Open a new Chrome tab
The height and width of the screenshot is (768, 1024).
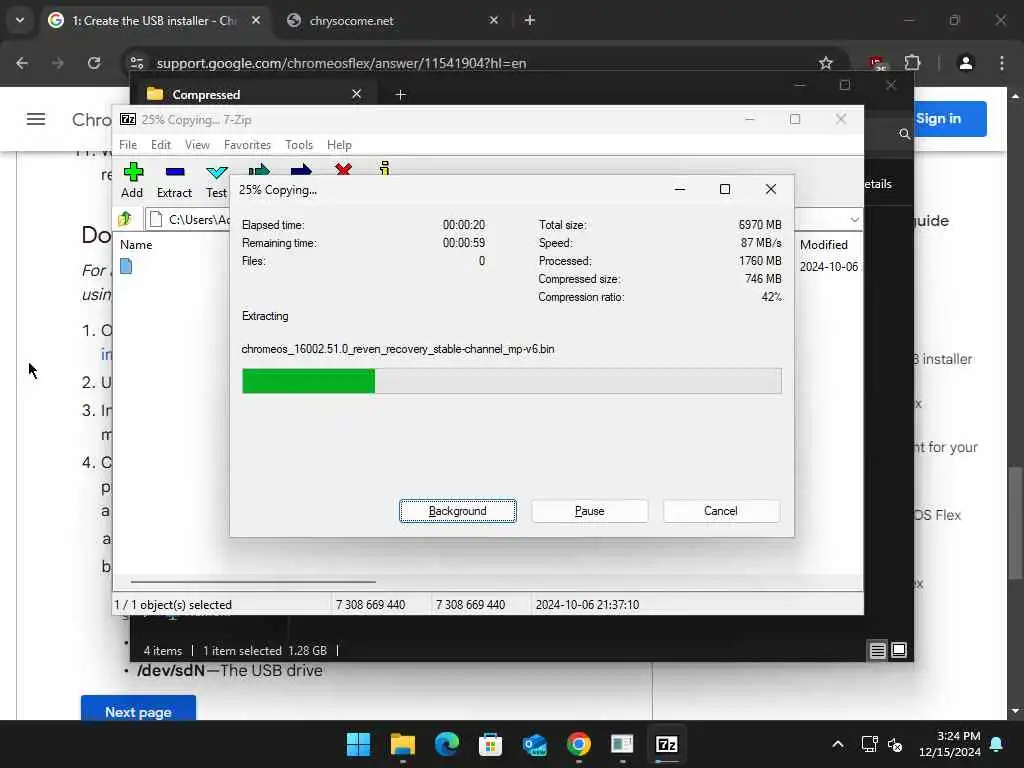coord(530,21)
